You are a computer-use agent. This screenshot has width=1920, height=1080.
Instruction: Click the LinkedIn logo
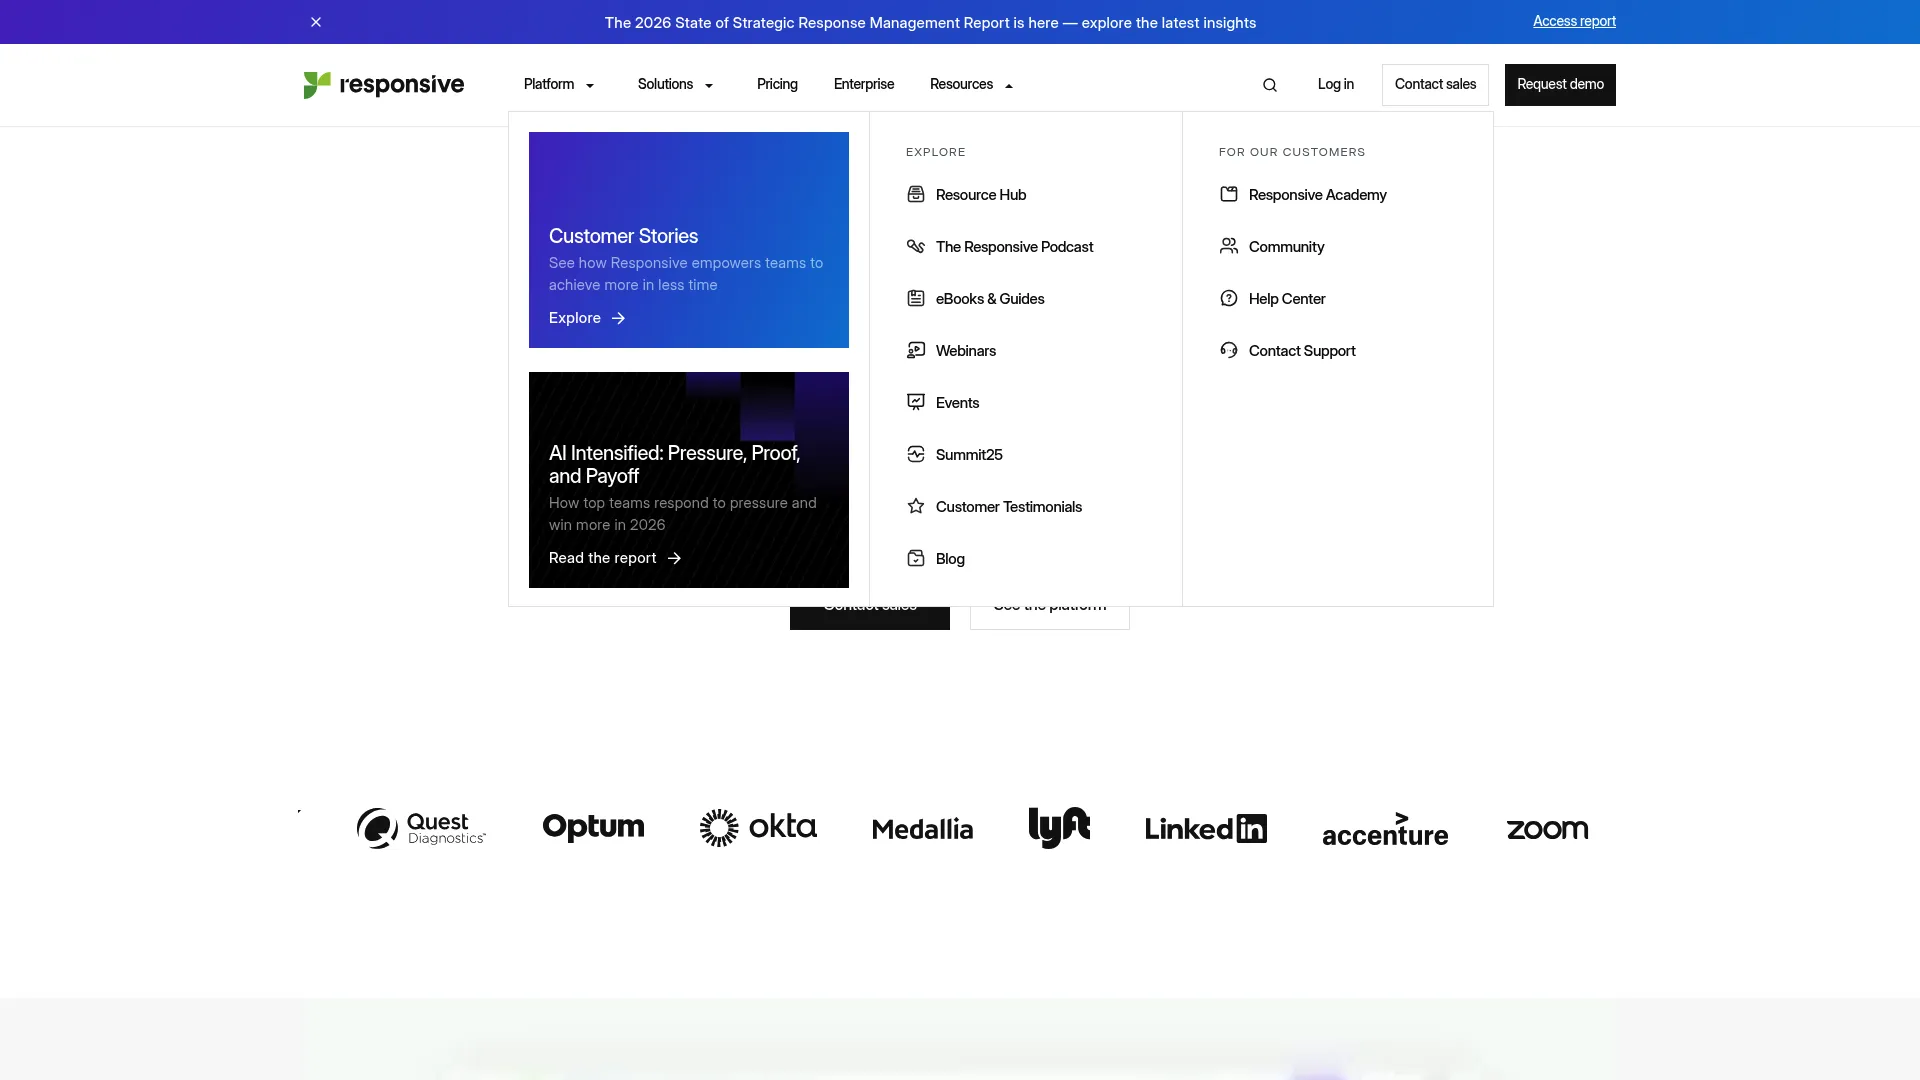pos(1206,829)
